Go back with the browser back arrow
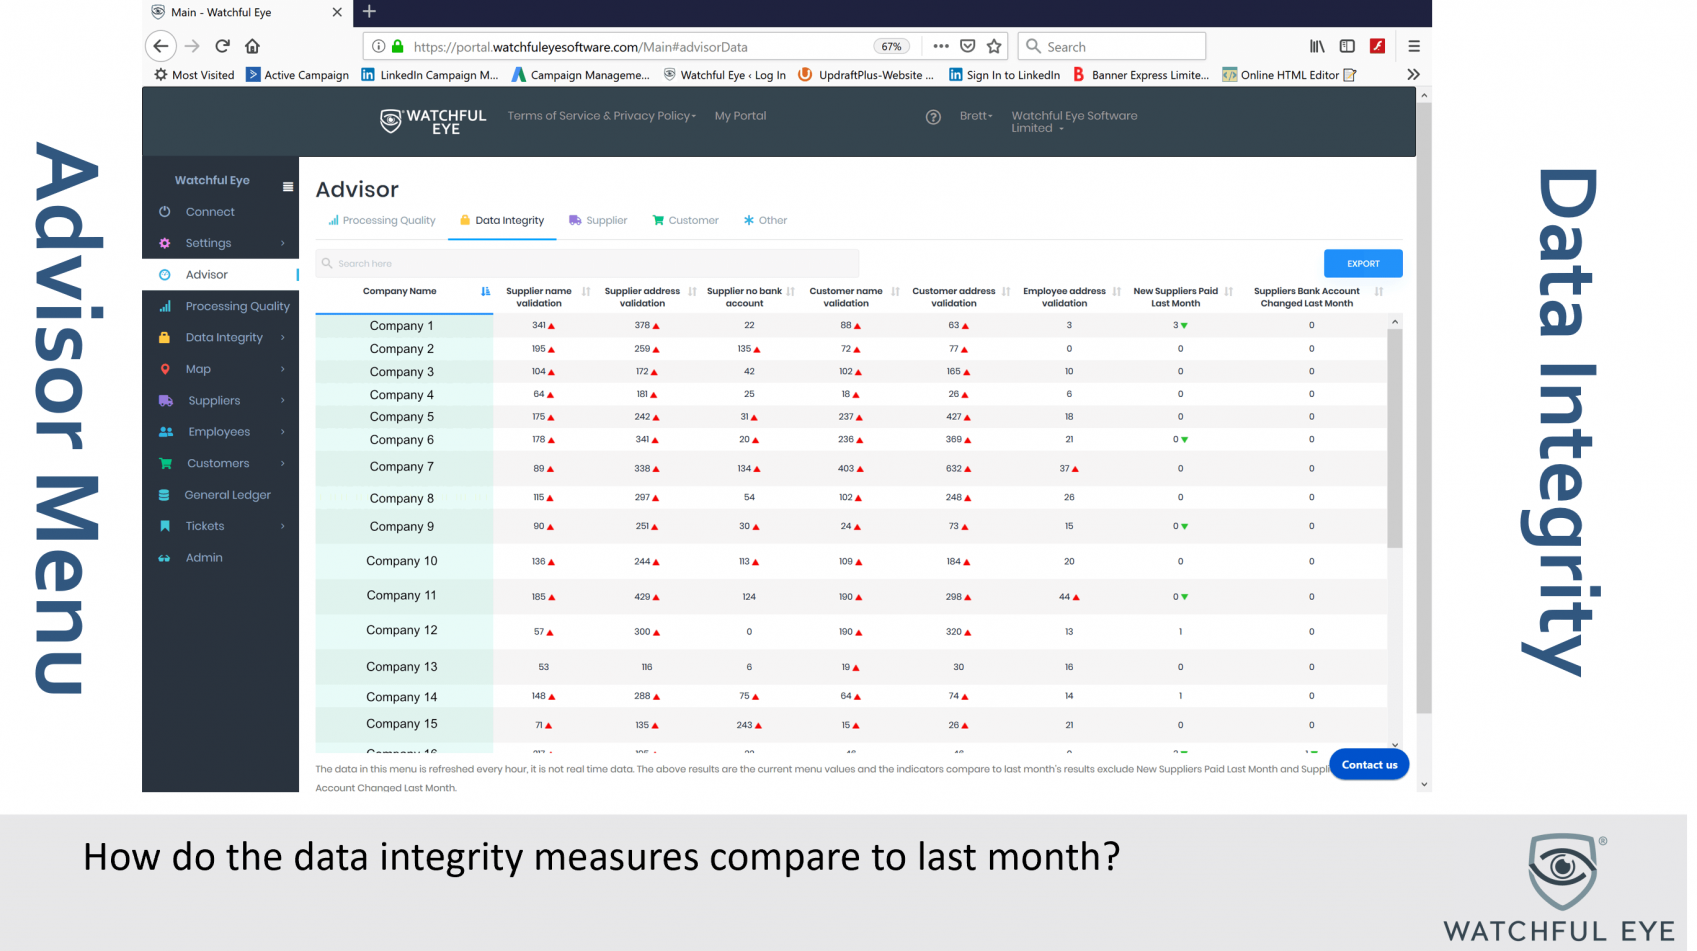1697x951 pixels. pos(161,46)
